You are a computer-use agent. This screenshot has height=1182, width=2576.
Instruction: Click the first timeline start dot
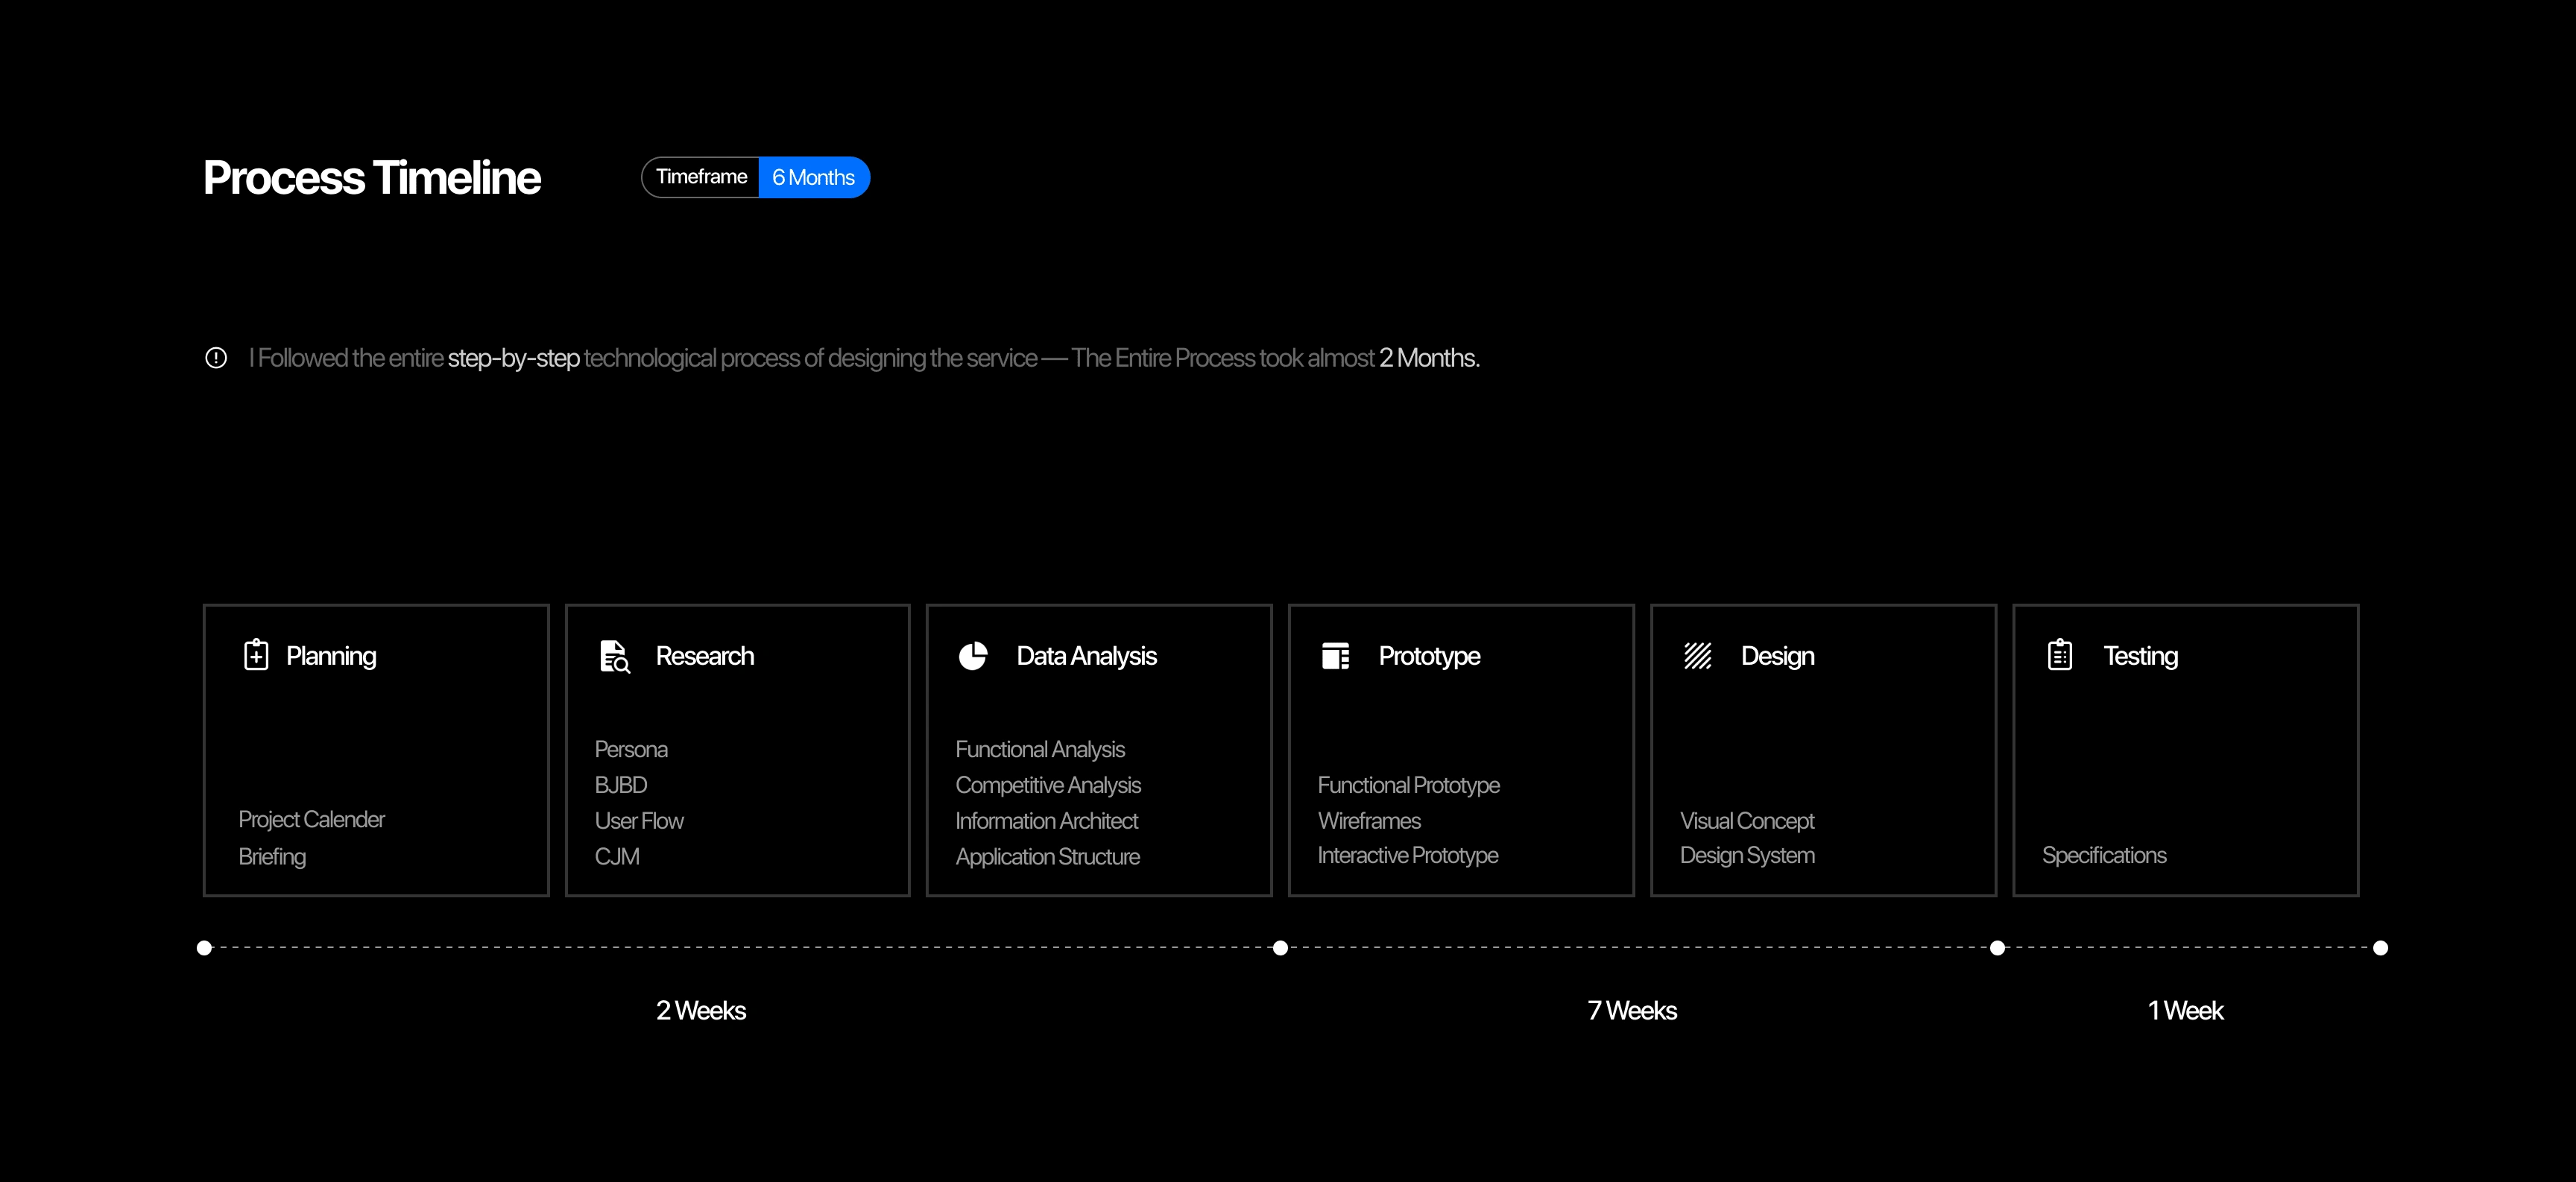204,948
